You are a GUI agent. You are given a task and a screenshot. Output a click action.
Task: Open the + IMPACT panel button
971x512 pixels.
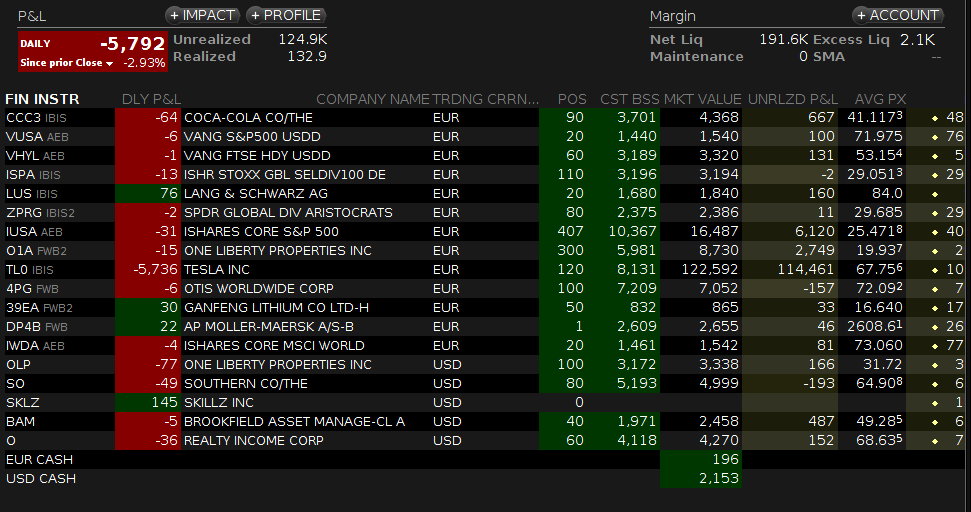tap(203, 15)
